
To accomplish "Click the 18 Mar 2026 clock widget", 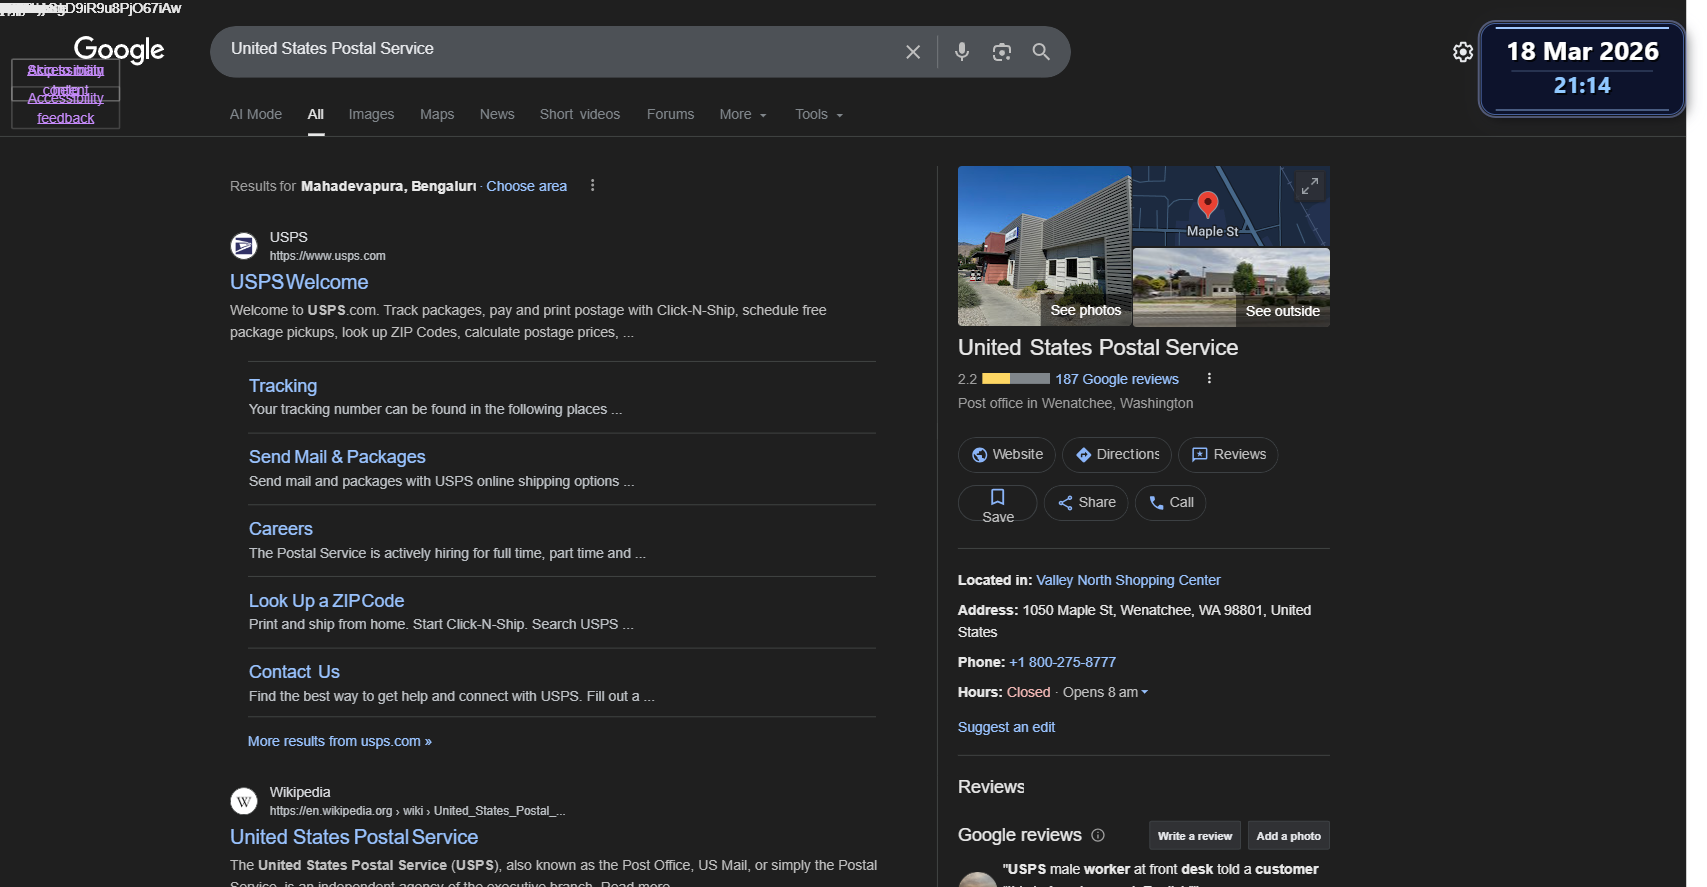I will pyautogui.click(x=1582, y=69).
